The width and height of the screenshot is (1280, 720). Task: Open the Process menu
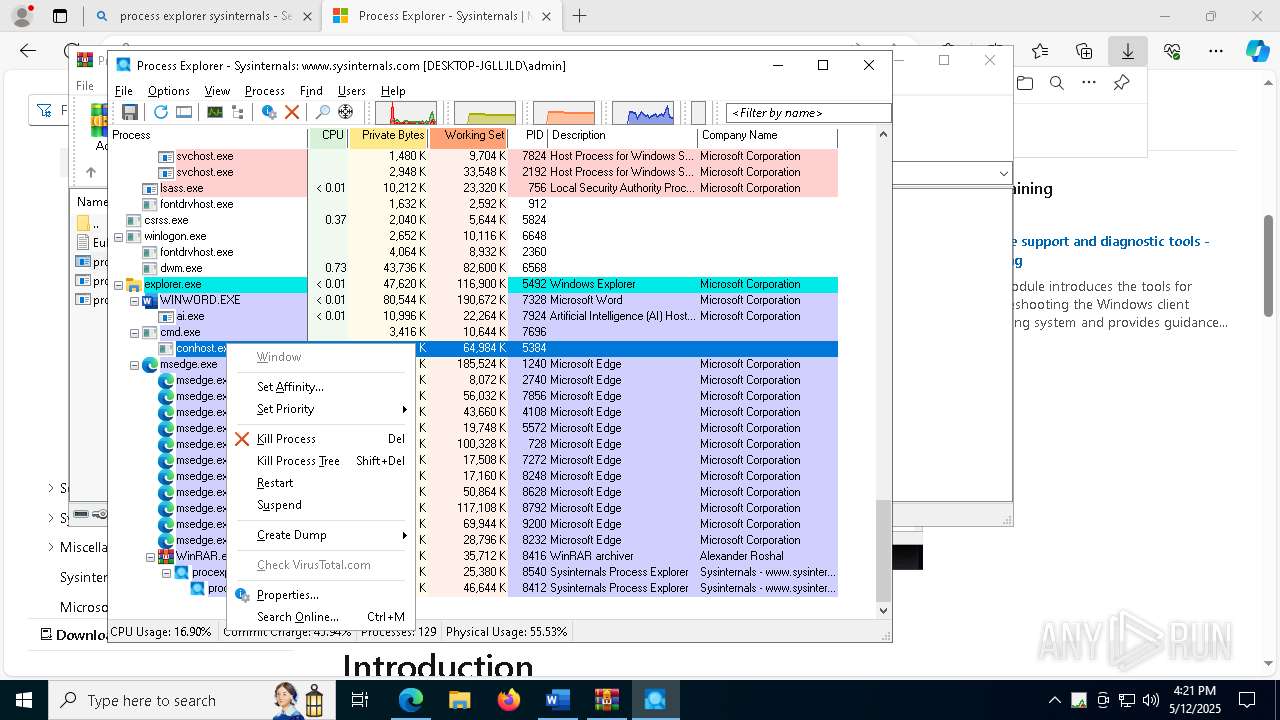[265, 91]
